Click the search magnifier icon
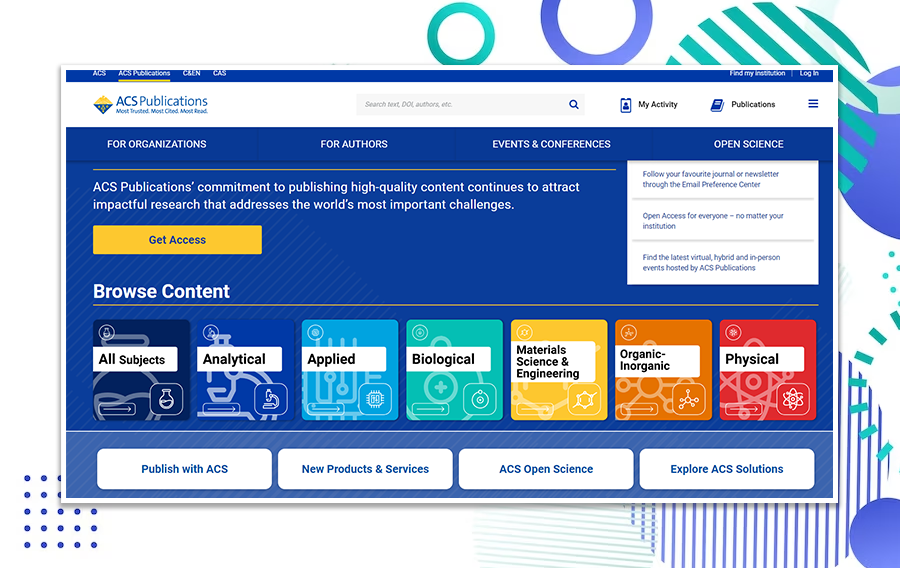The width and height of the screenshot is (900, 568). 574,104
